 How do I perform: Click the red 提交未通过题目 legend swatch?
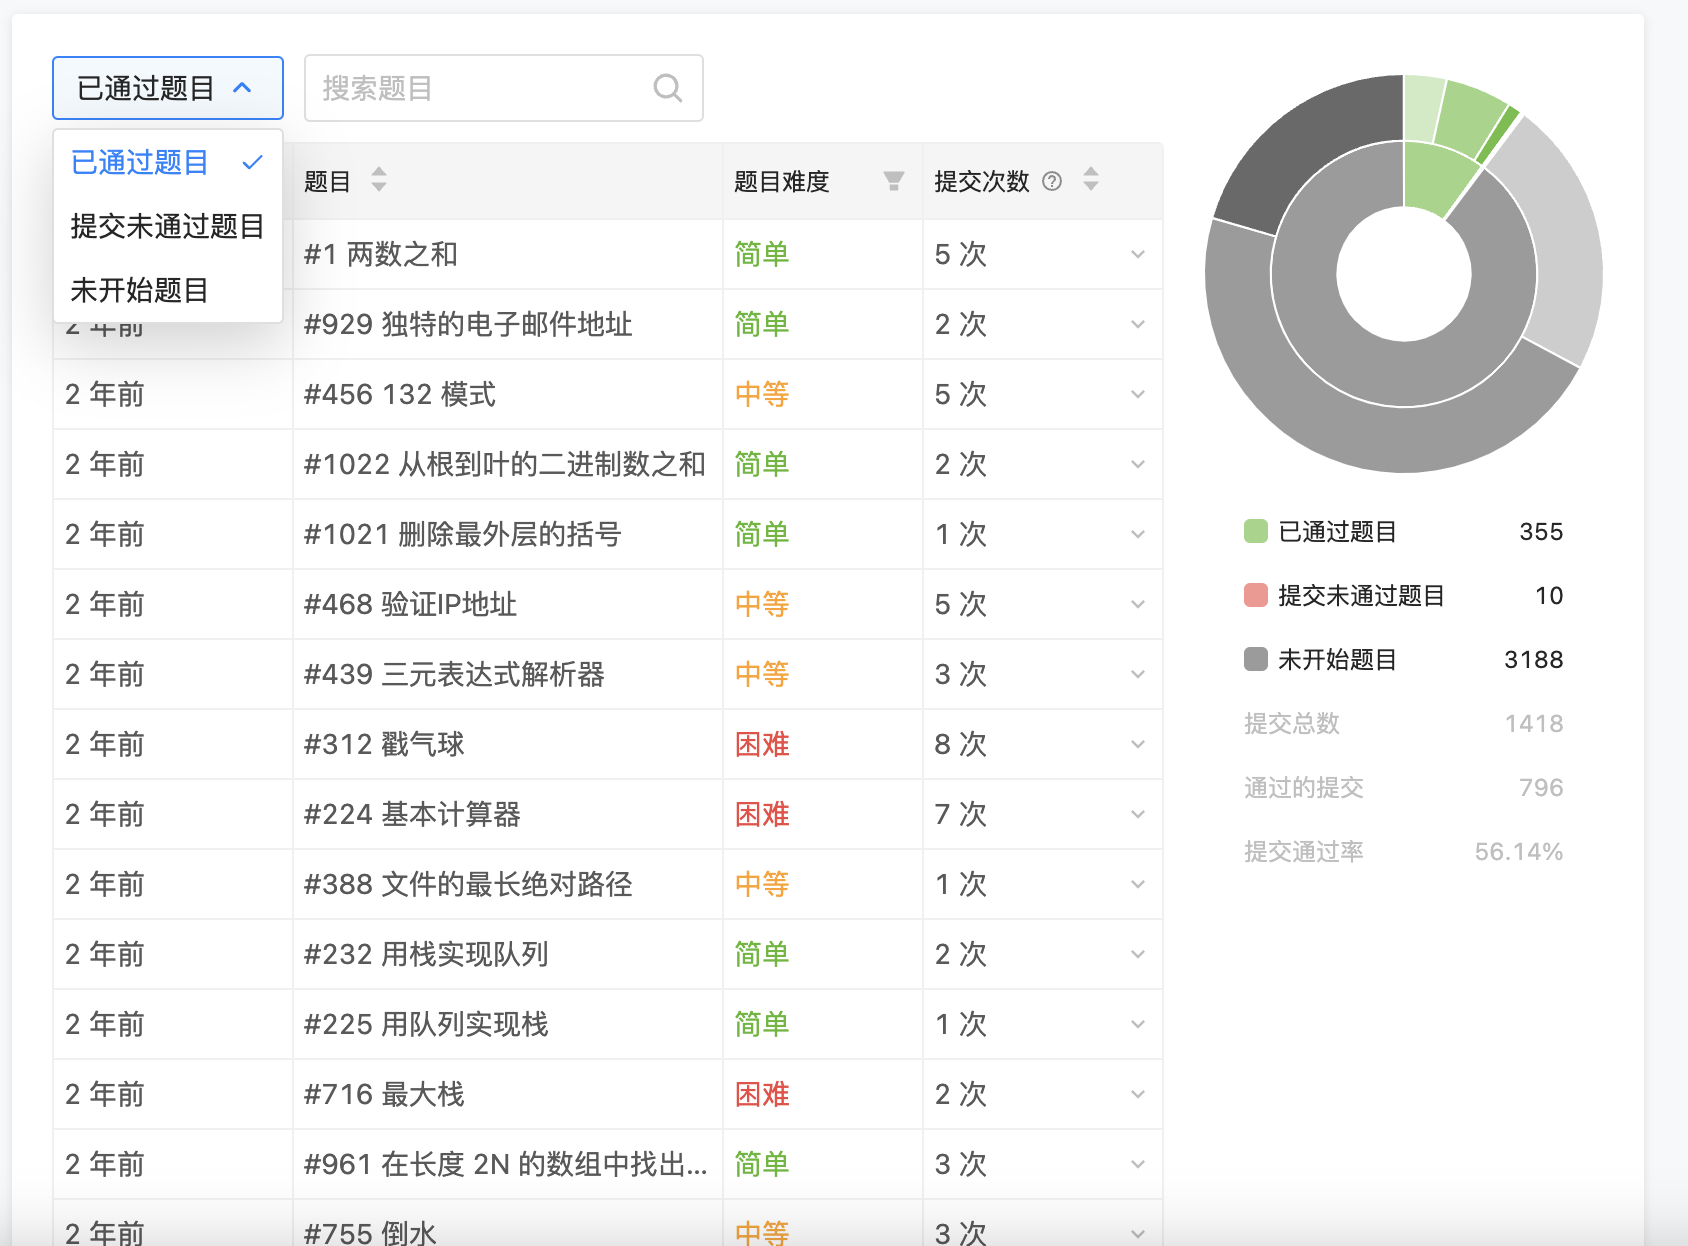(x=1256, y=595)
